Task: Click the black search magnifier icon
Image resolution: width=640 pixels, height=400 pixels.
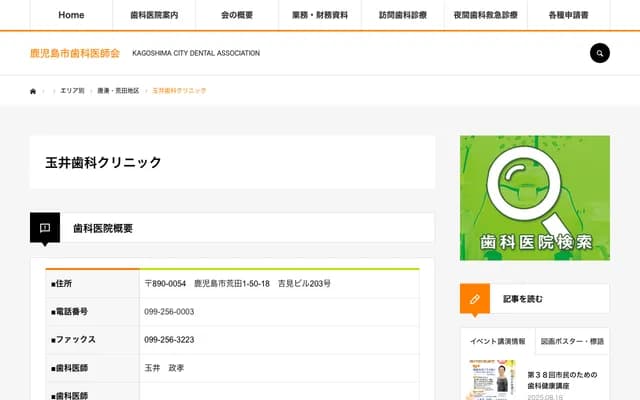Action: coord(600,53)
